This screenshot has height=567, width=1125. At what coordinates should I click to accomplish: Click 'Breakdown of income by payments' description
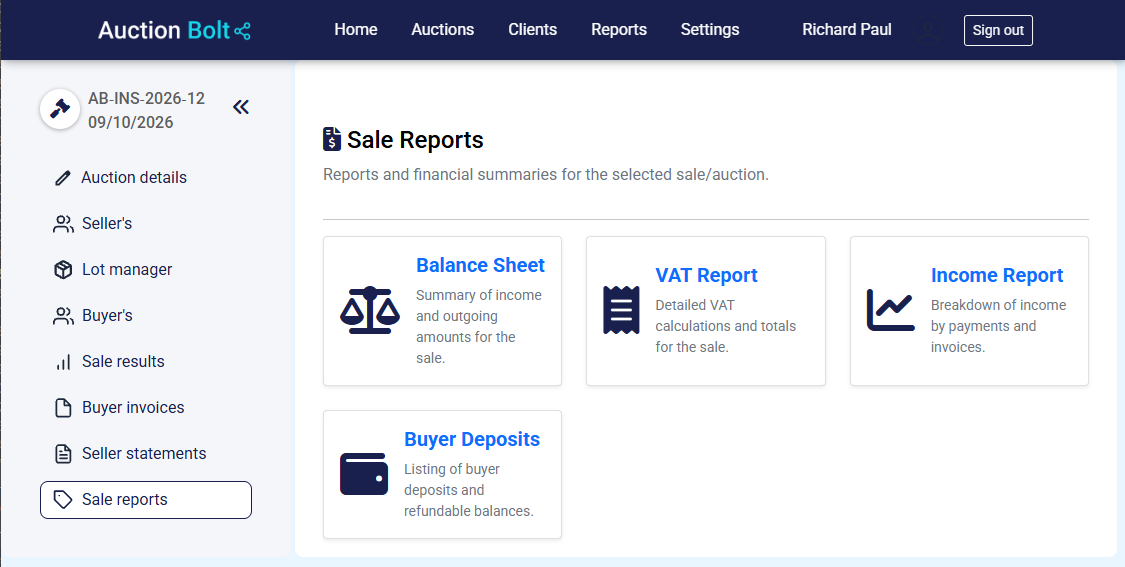(x=998, y=326)
